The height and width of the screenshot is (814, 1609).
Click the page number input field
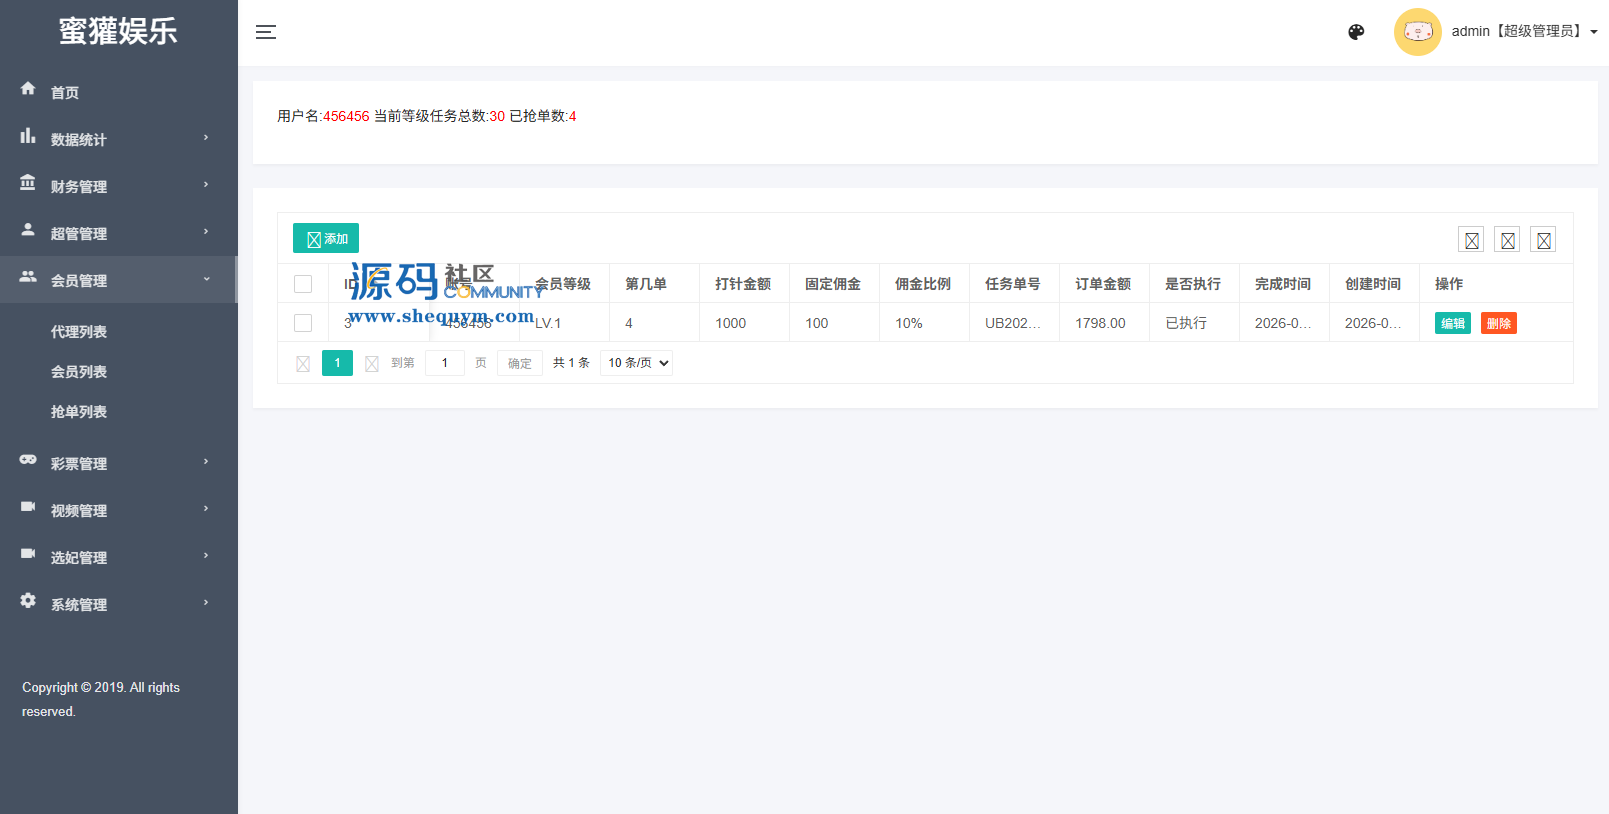[445, 363]
